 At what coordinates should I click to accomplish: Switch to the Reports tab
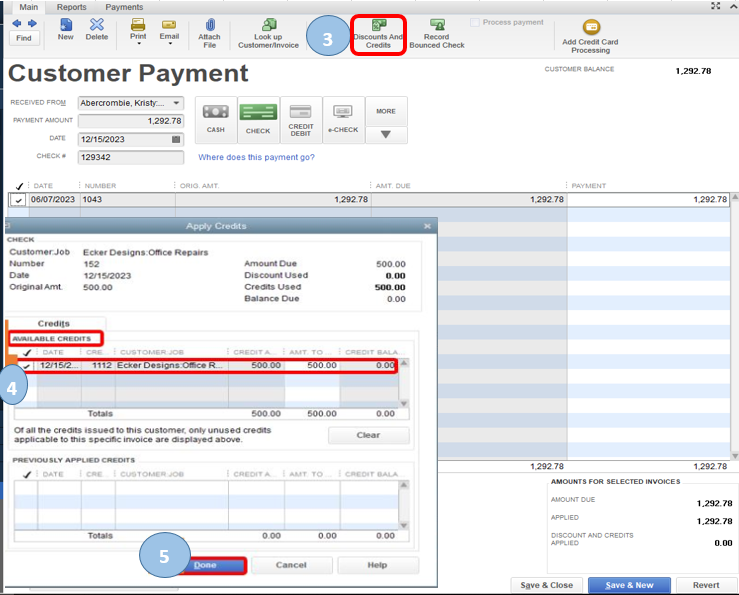click(x=71, y=7)
